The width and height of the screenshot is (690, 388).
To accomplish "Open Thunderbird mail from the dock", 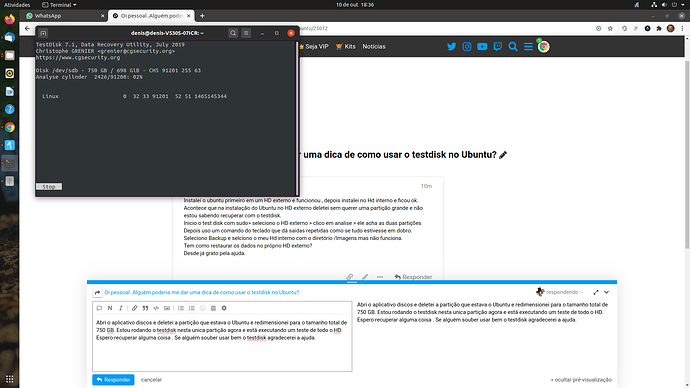I will (x=9, y=37).
